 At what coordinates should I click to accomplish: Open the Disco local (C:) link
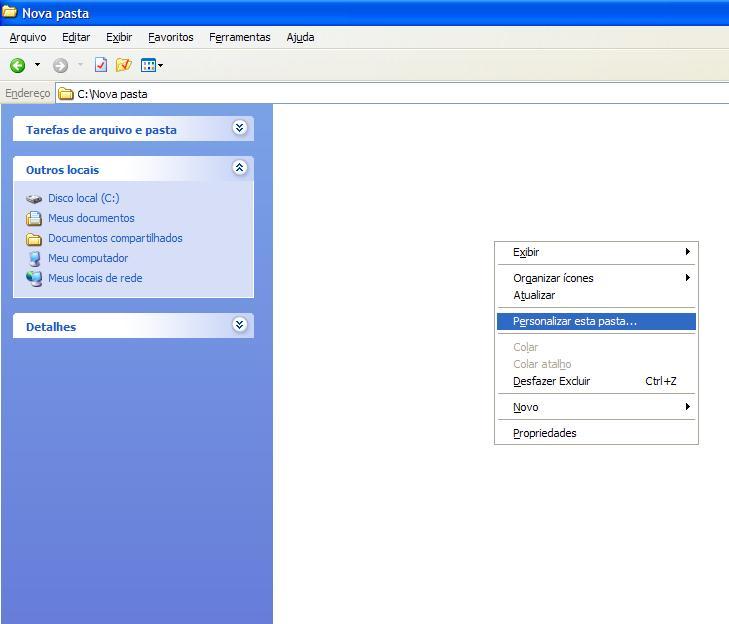(84, 199)
